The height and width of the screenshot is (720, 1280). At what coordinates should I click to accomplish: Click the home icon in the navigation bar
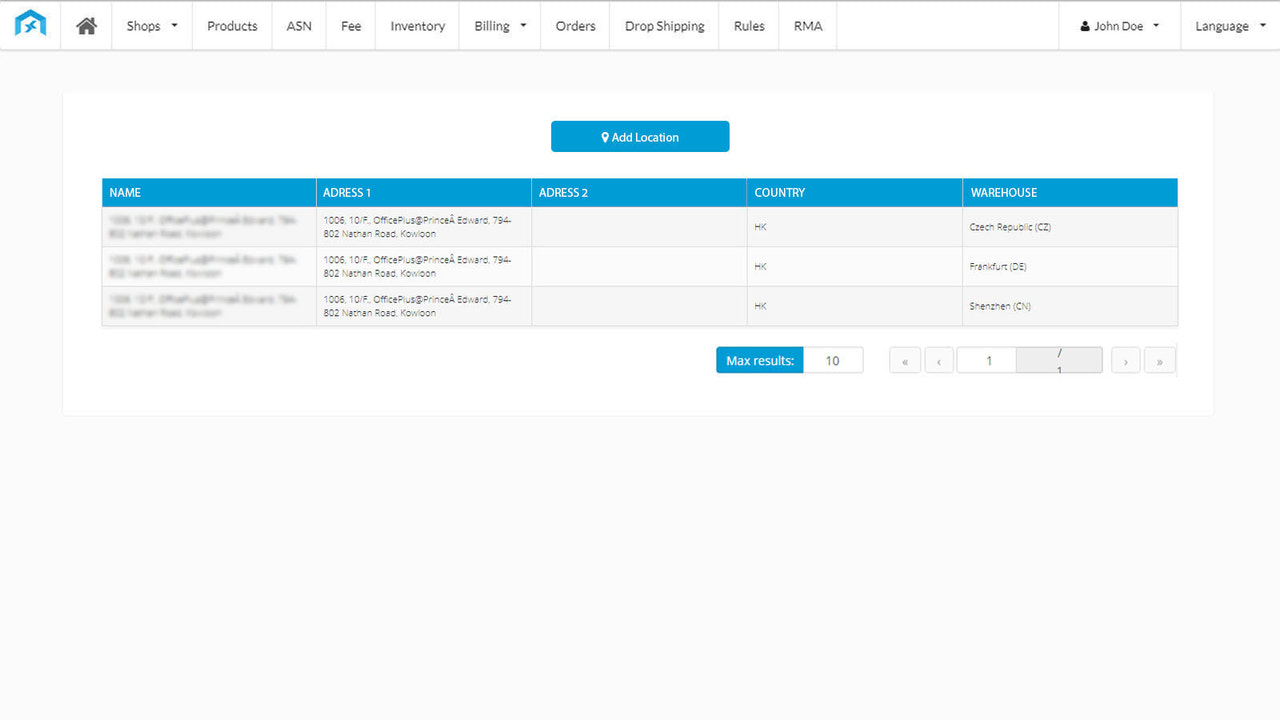tap(85, 26)
